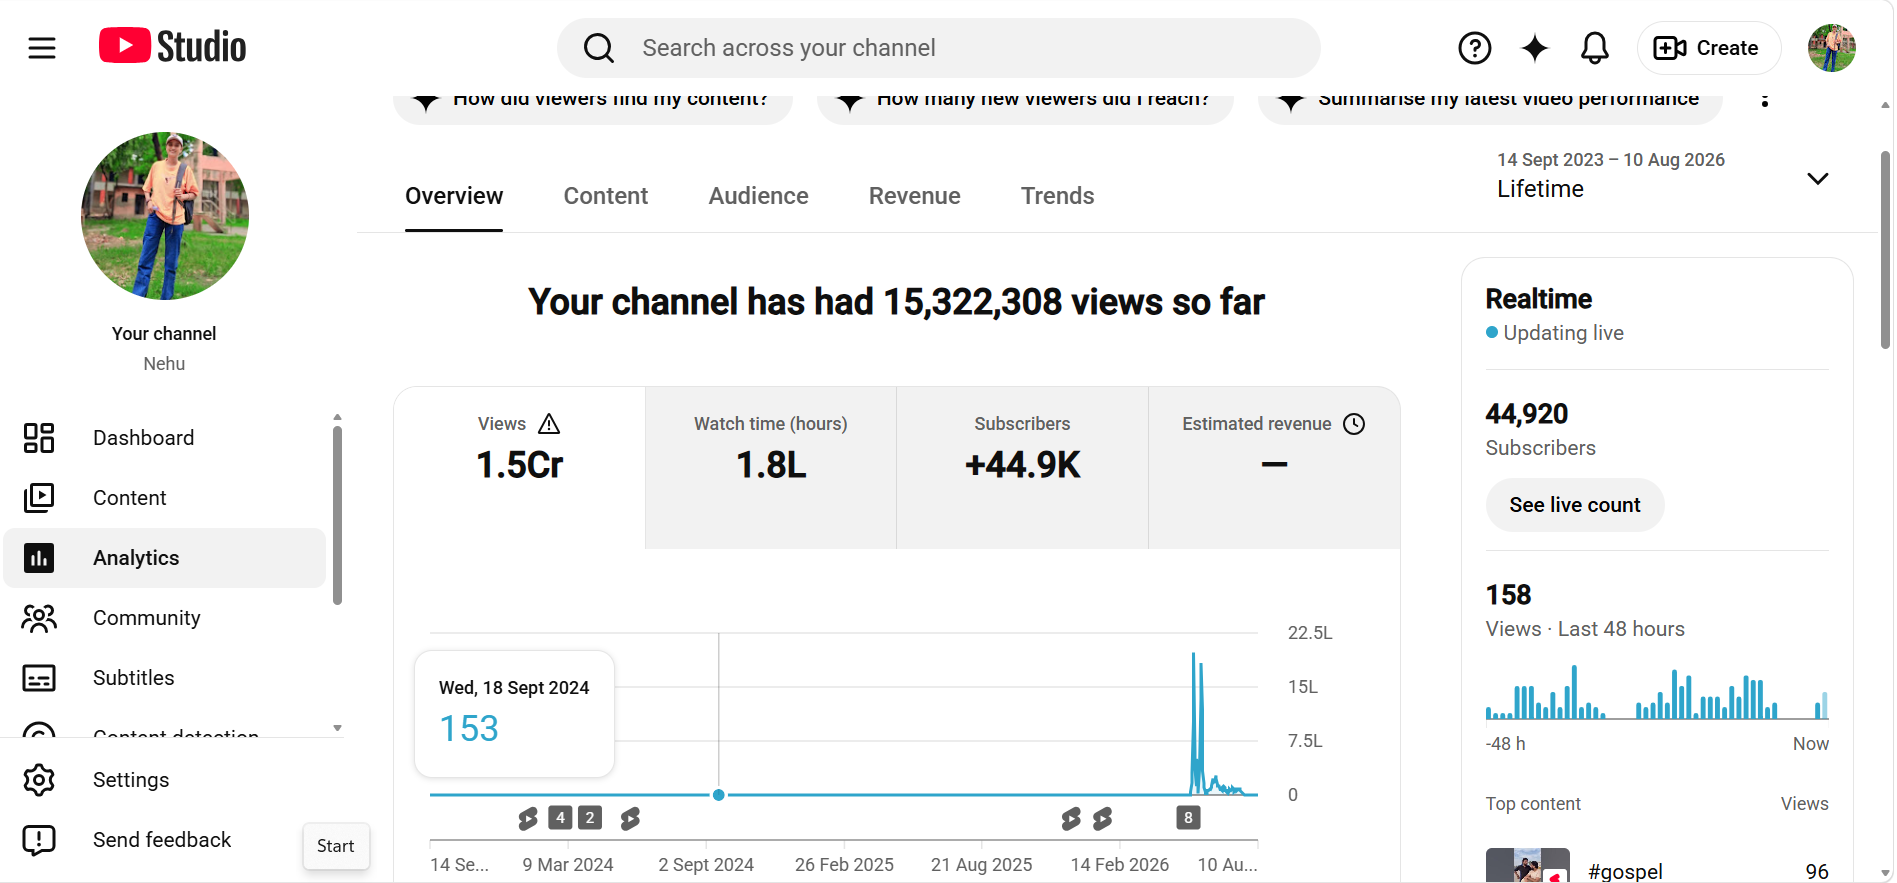
Task: Click the clock icon beside Estimated revenue
Action: 1354,424
